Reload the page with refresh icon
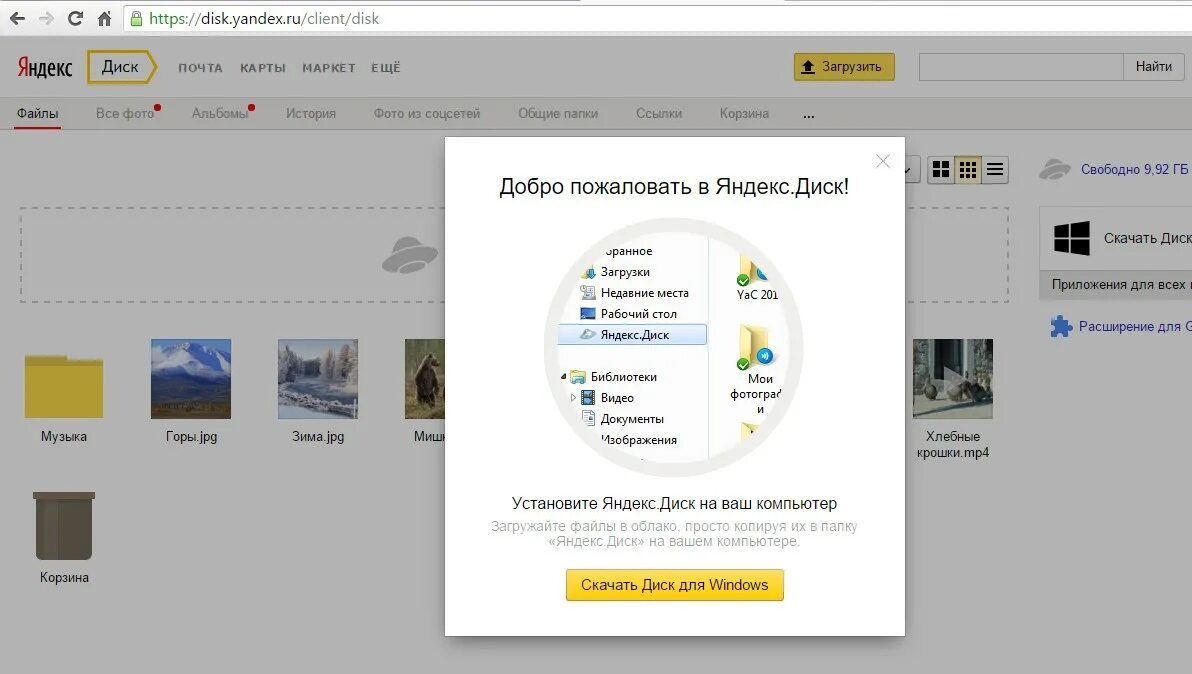The image size is (1192, 674). tap(74, 18)
